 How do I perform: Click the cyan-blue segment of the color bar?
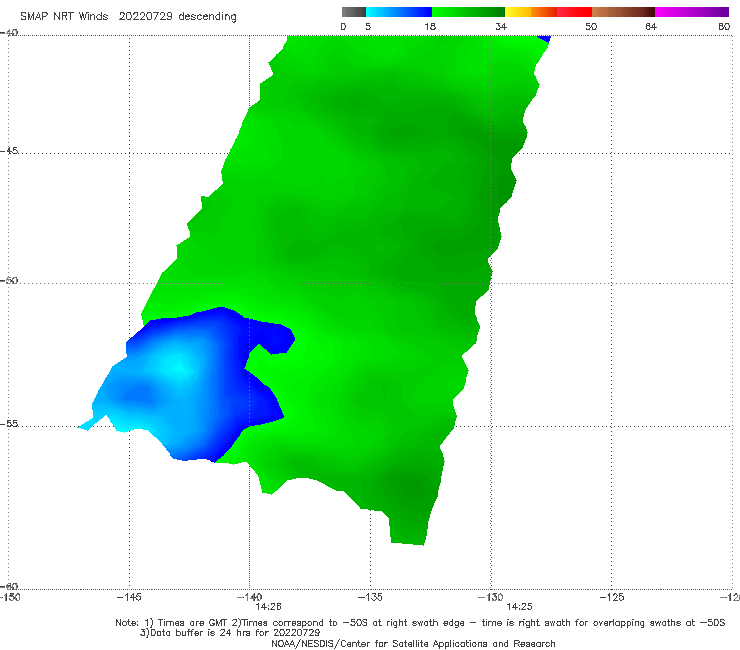click(399, 12)
